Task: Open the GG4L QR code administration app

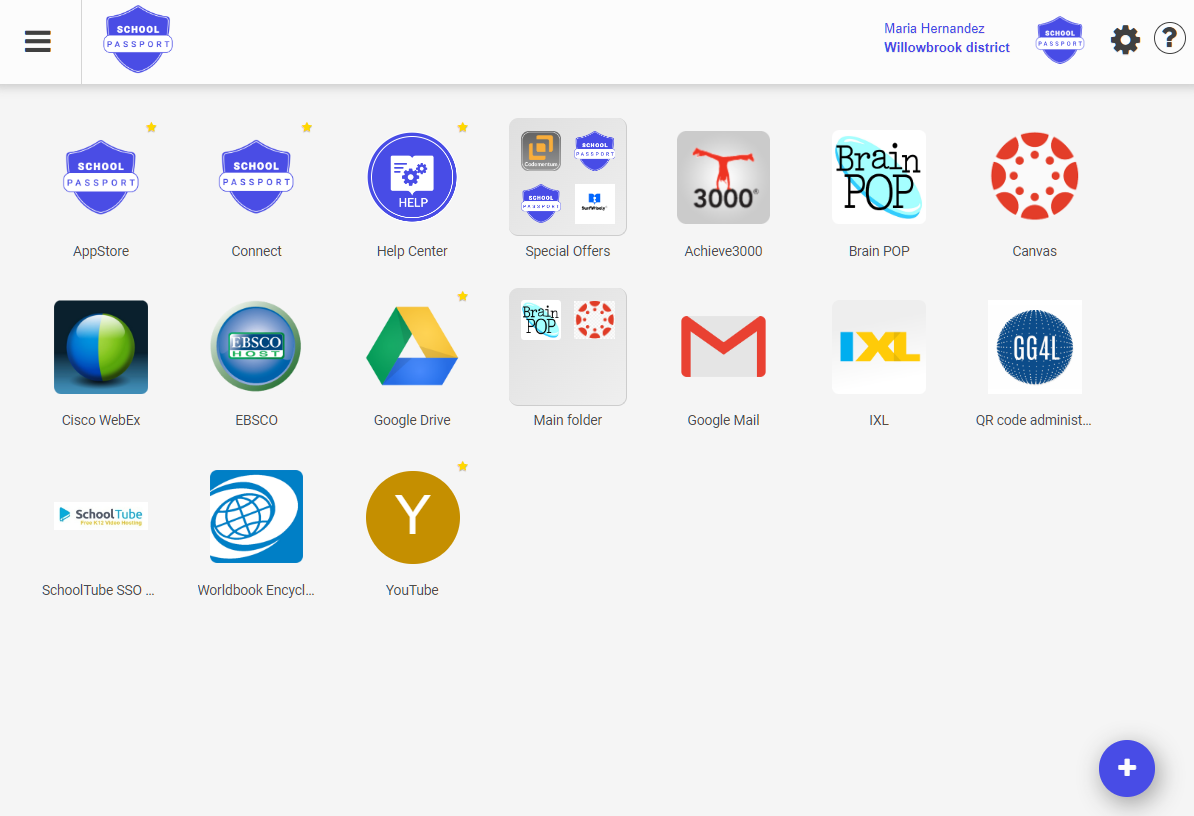Action: pyautogui.click(x=1034, y=347)
